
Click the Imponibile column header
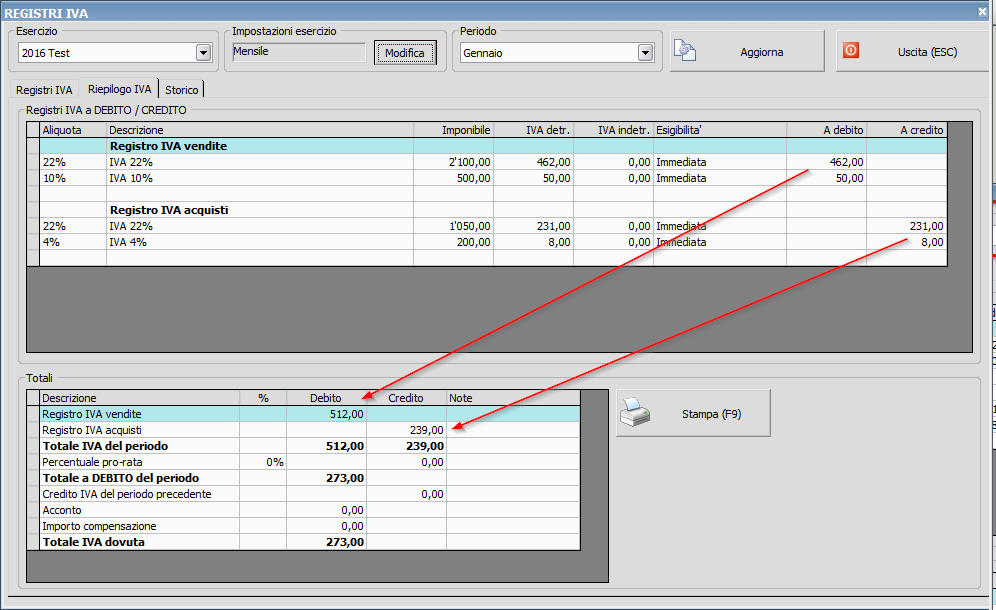point(454,130)
